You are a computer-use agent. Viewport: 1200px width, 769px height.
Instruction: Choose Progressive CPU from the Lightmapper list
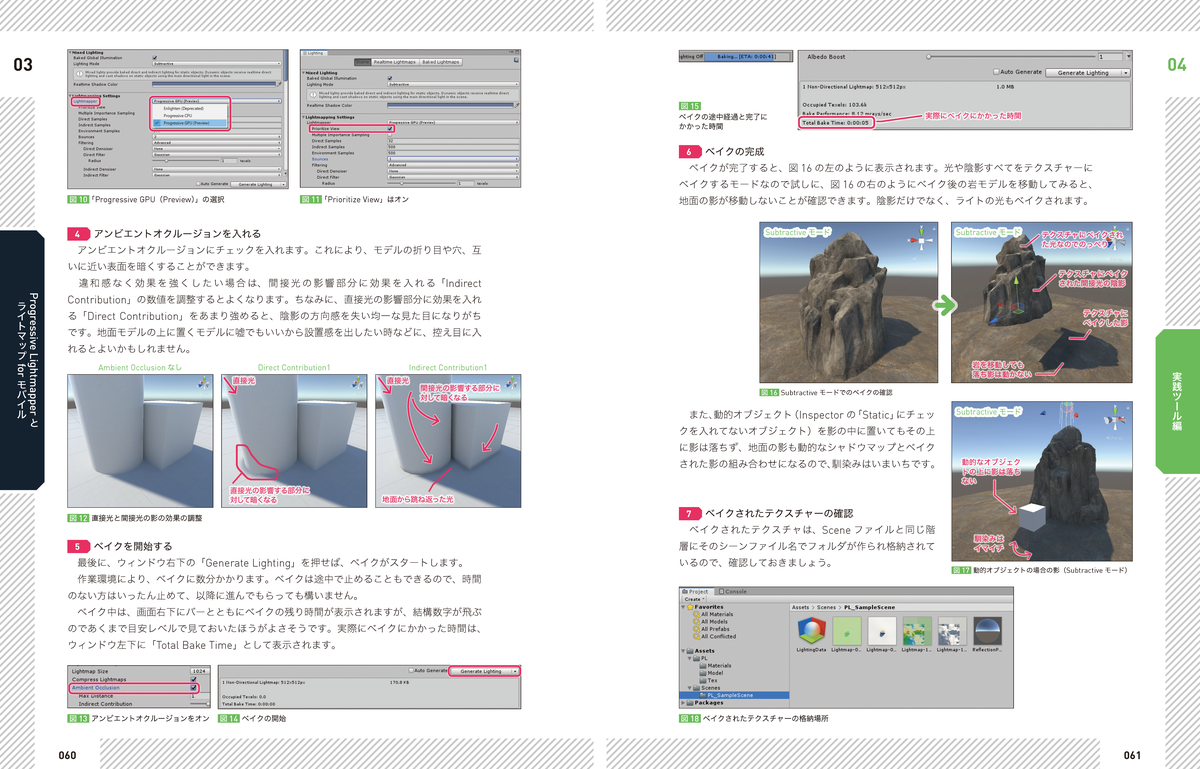[x=189, y=116]
